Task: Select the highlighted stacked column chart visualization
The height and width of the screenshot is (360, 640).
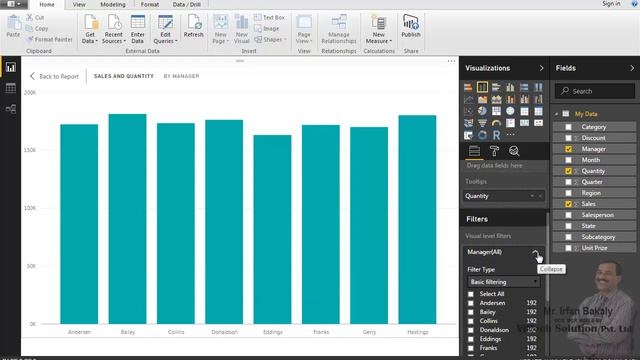Action: pyautogui.click(x=482, y=87)
